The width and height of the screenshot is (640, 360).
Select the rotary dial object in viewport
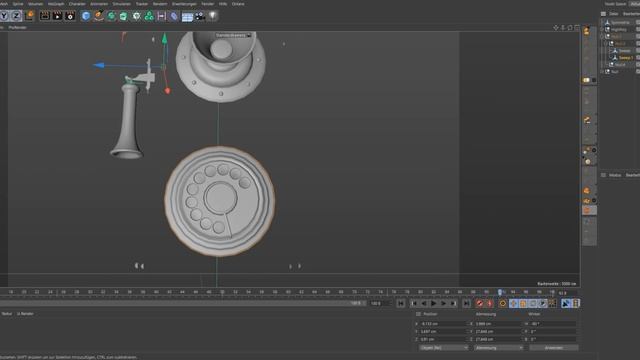(x=220, y=201)
